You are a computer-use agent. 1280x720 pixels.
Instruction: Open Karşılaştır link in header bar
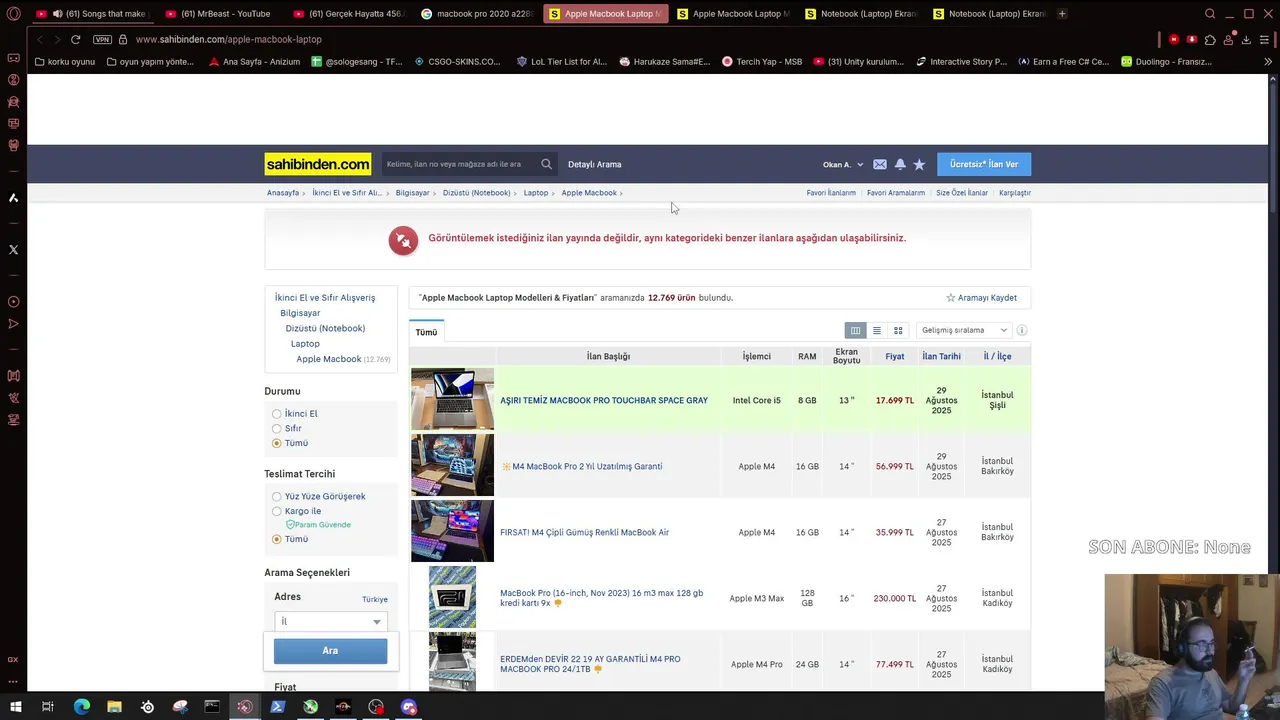click(x=1014, y=193)
